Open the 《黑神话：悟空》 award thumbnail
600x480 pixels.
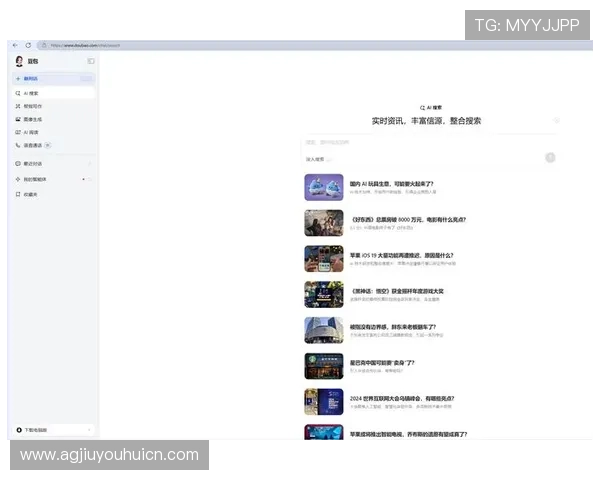click(x=324, y=294)
